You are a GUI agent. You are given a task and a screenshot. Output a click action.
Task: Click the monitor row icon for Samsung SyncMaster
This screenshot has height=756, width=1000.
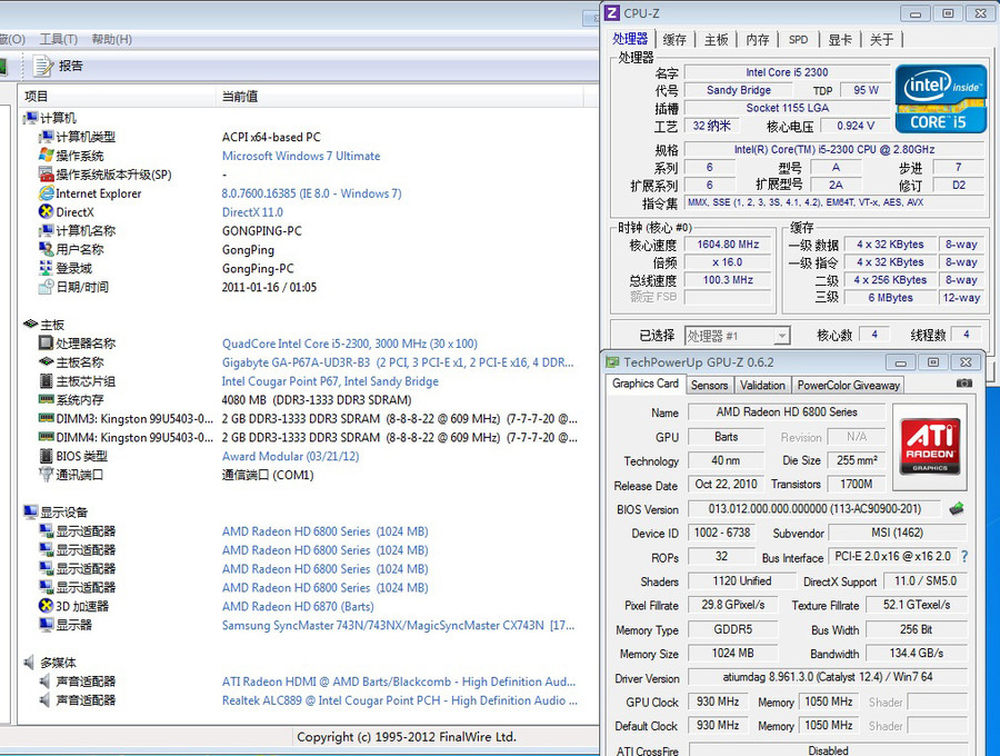[46, 625]
